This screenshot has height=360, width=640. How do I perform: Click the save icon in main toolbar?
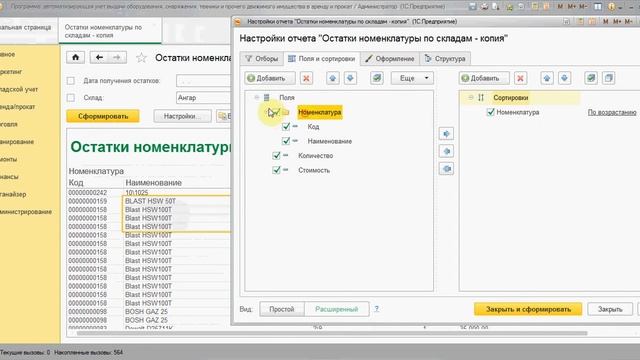pyautogui.click(x=473, y=7)
